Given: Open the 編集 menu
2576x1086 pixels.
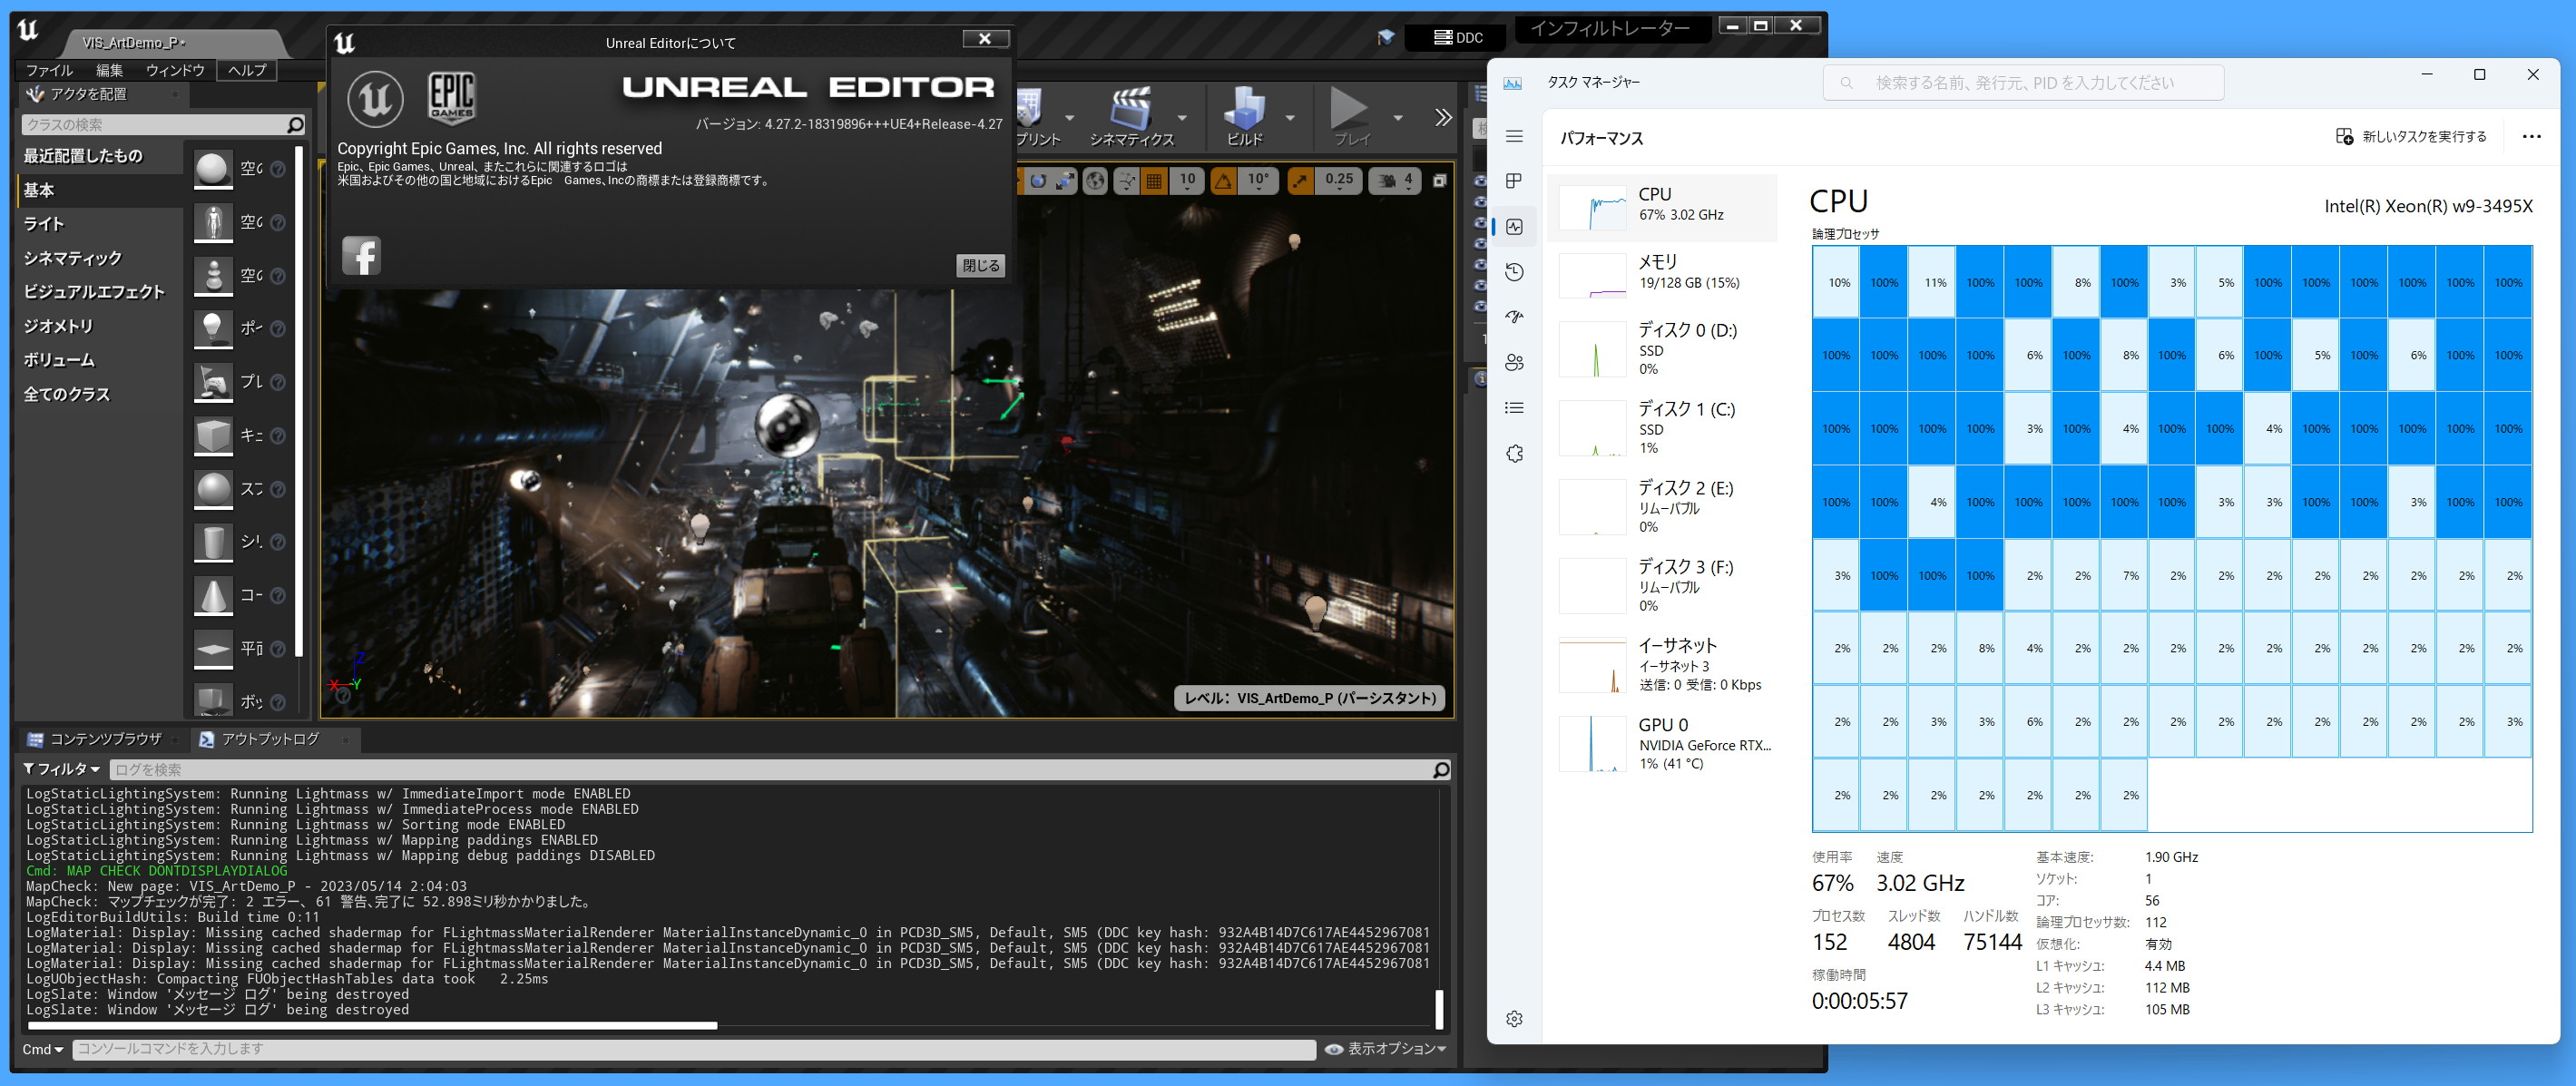Looking at the screenshot, I should pyautogui.click(x=109, y=70).
